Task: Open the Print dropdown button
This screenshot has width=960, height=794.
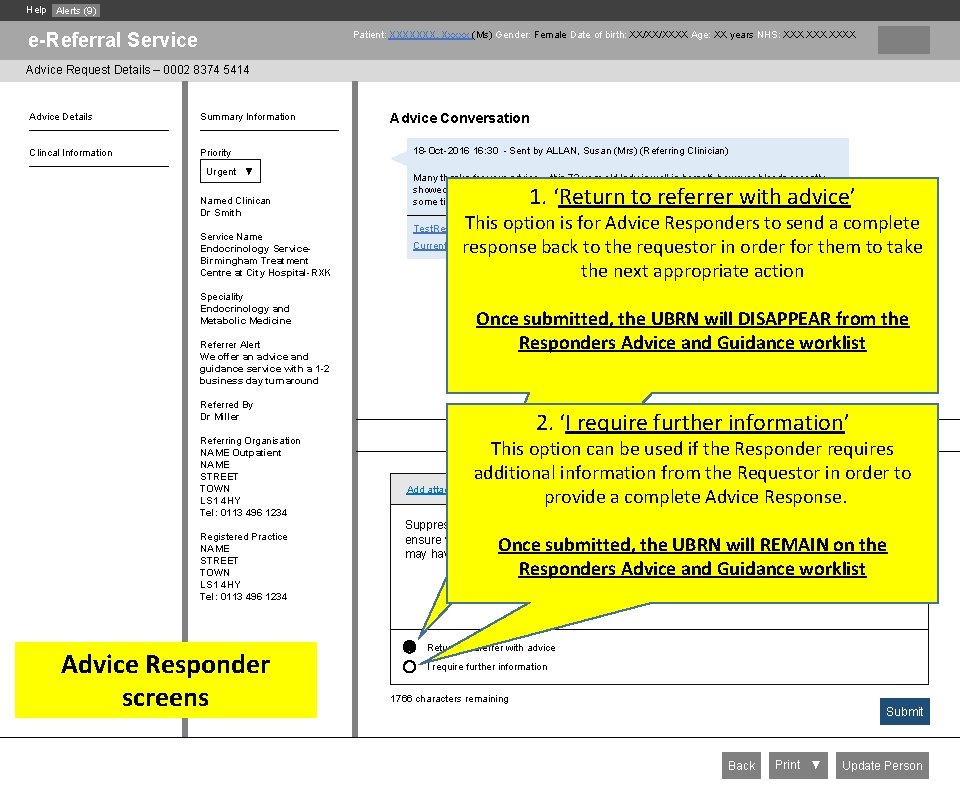Action: (x=798, y=765)
